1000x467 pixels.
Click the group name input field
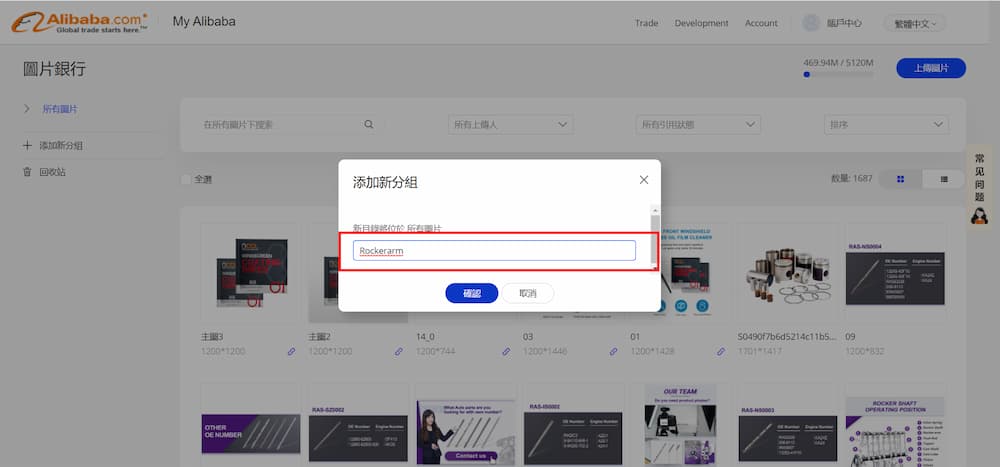[494, 250]
